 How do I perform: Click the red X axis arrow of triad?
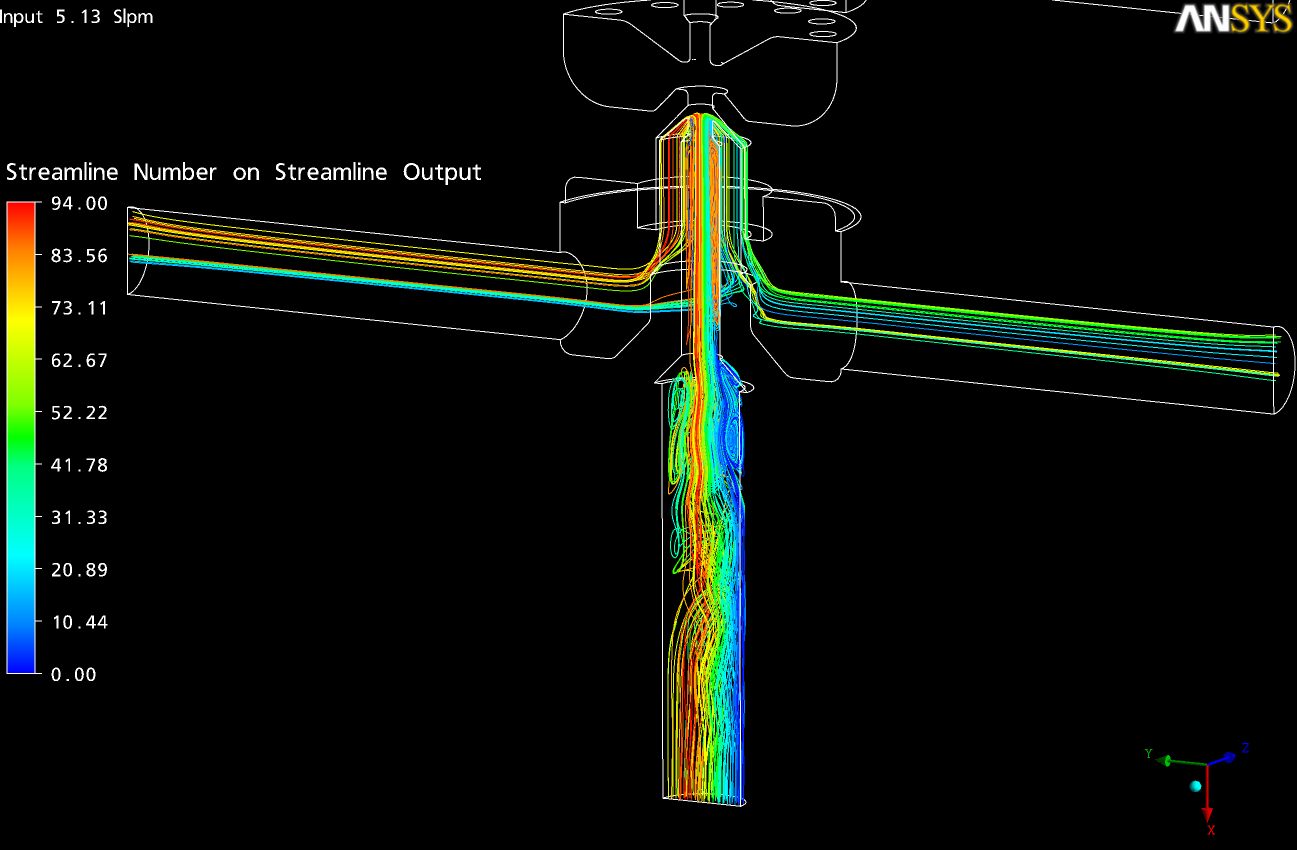tap(1208, 792)
